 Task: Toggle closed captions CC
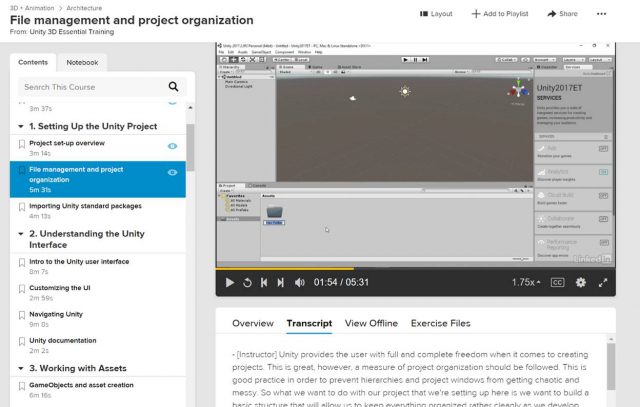558,282
